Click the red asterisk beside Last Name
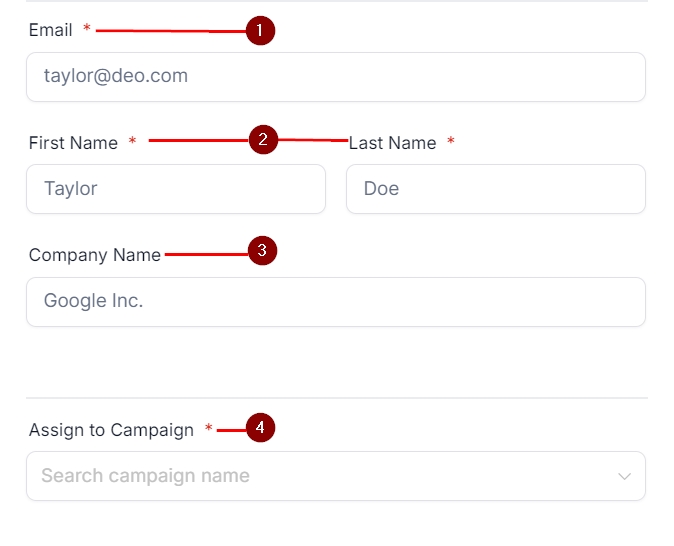This screenshot has height=546, width=674. [x=451, y=143]
